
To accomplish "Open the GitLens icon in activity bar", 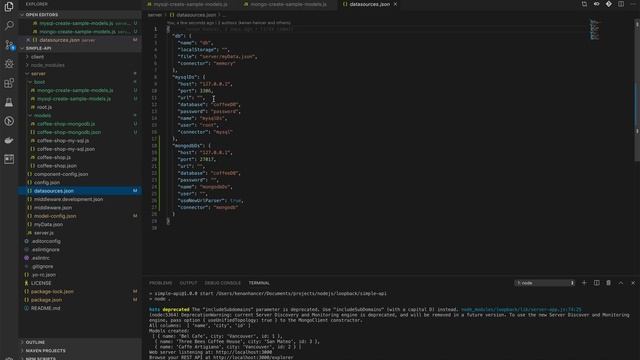I will coord(9,121).
